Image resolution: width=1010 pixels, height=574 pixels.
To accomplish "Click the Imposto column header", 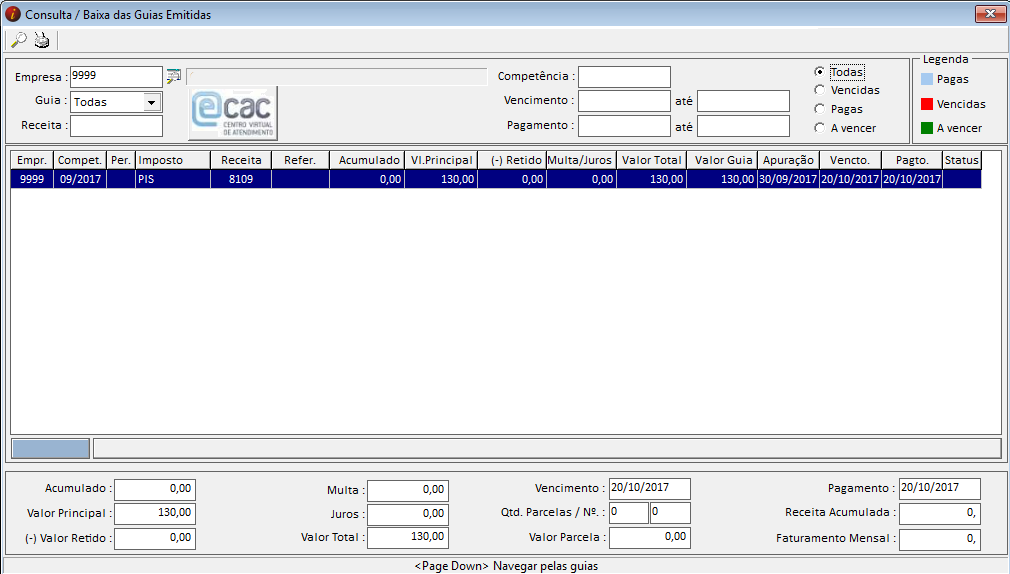I will (x=173, y=160).
